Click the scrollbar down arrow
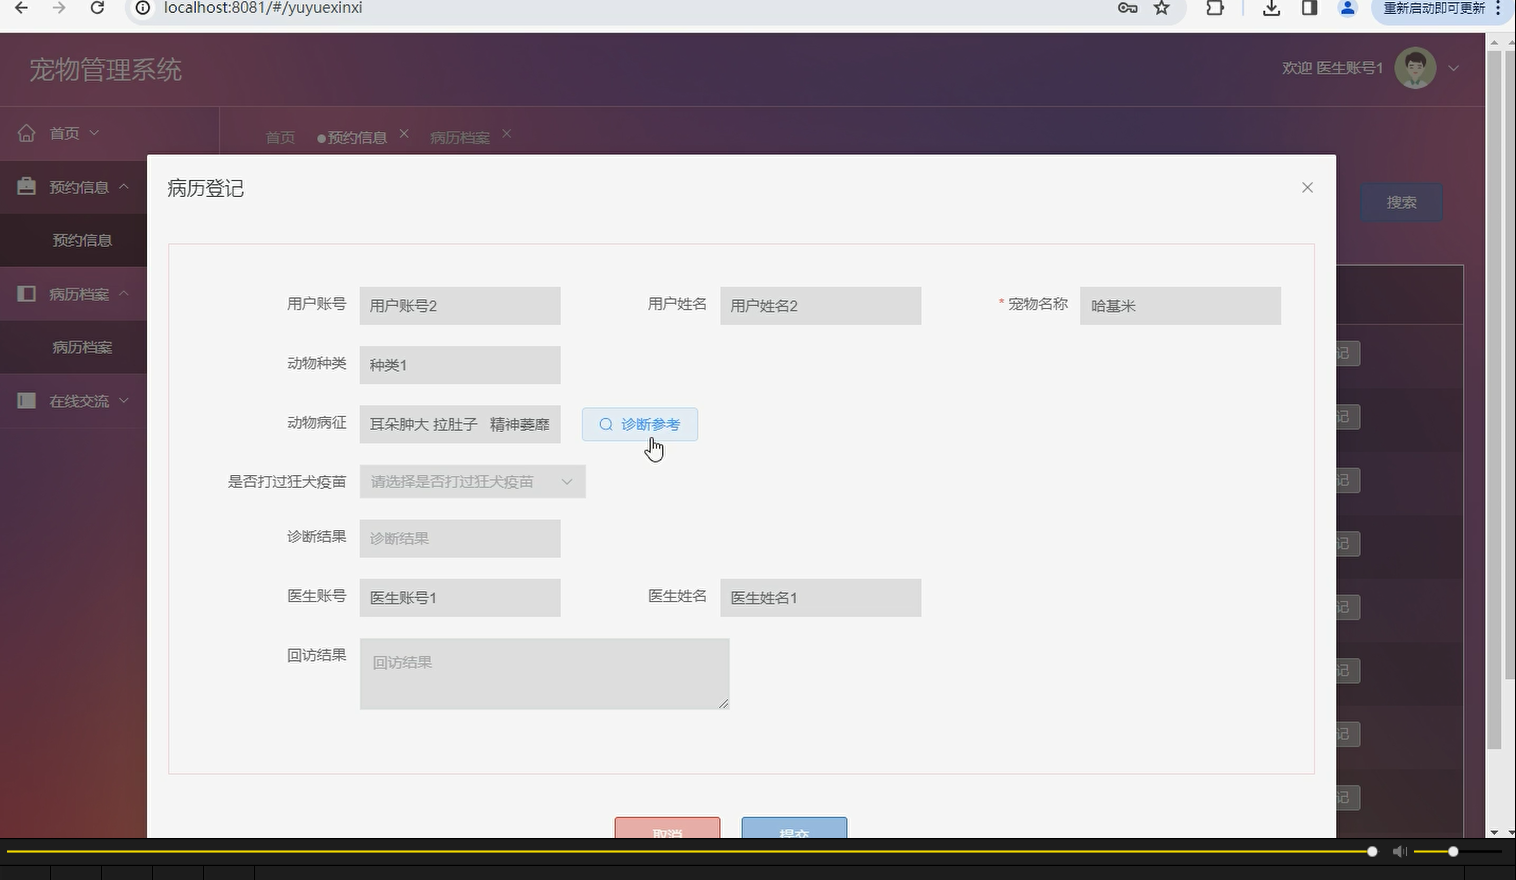Screen dimensions: 1516x880 (x=1494, y=831)
